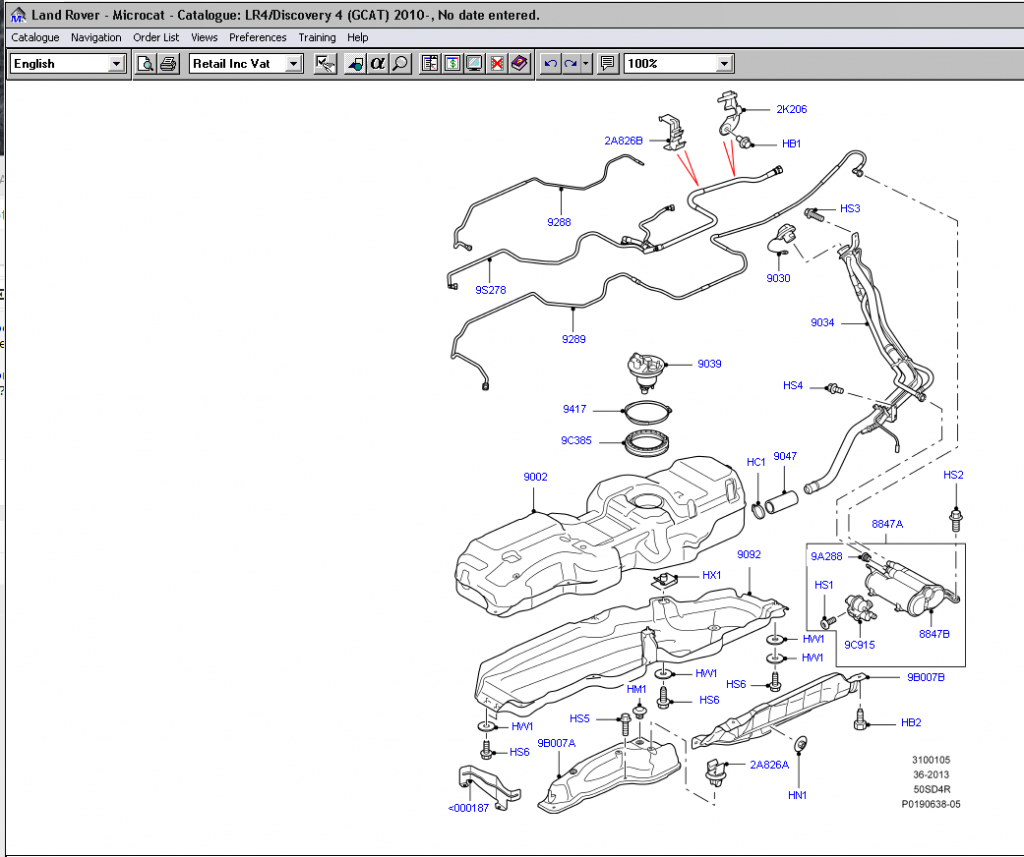Click the checkmark selection tool icon

click(325, 63)
